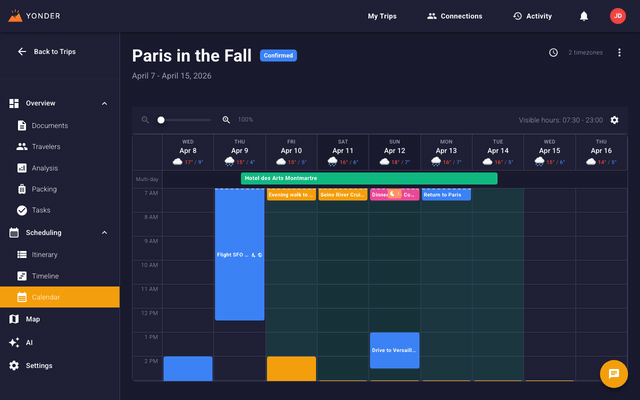Click the zoom in magnifier icon
This screenshot has height=400, width=640.
(226, 120)
